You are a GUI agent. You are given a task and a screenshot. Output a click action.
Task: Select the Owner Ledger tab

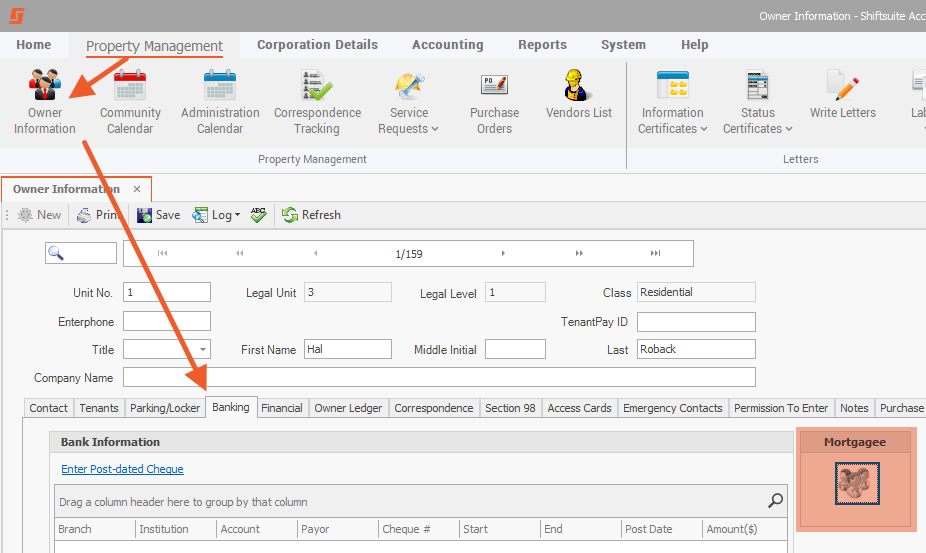(348, 408)
